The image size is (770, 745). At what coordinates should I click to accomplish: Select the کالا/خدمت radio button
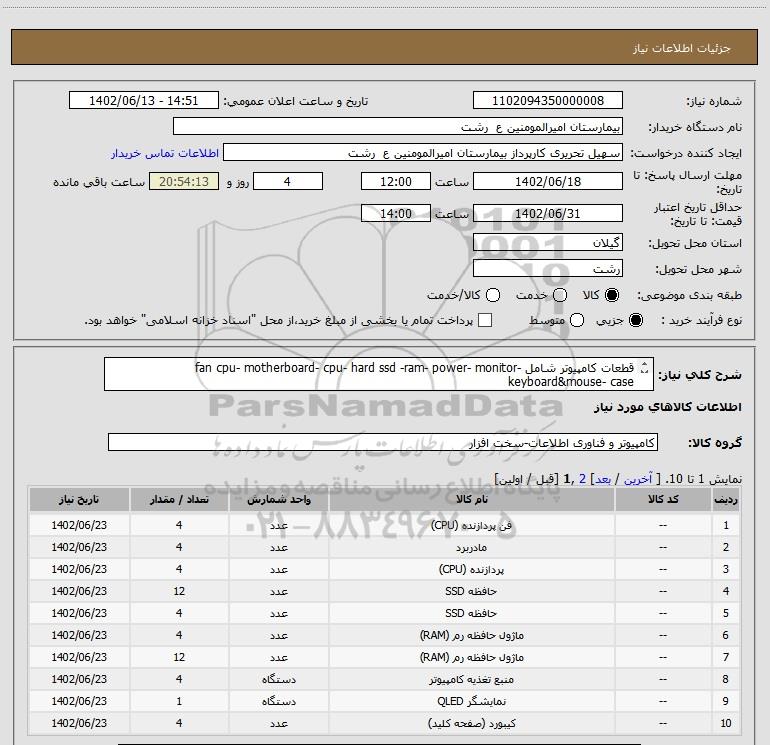tap(493, 295)
